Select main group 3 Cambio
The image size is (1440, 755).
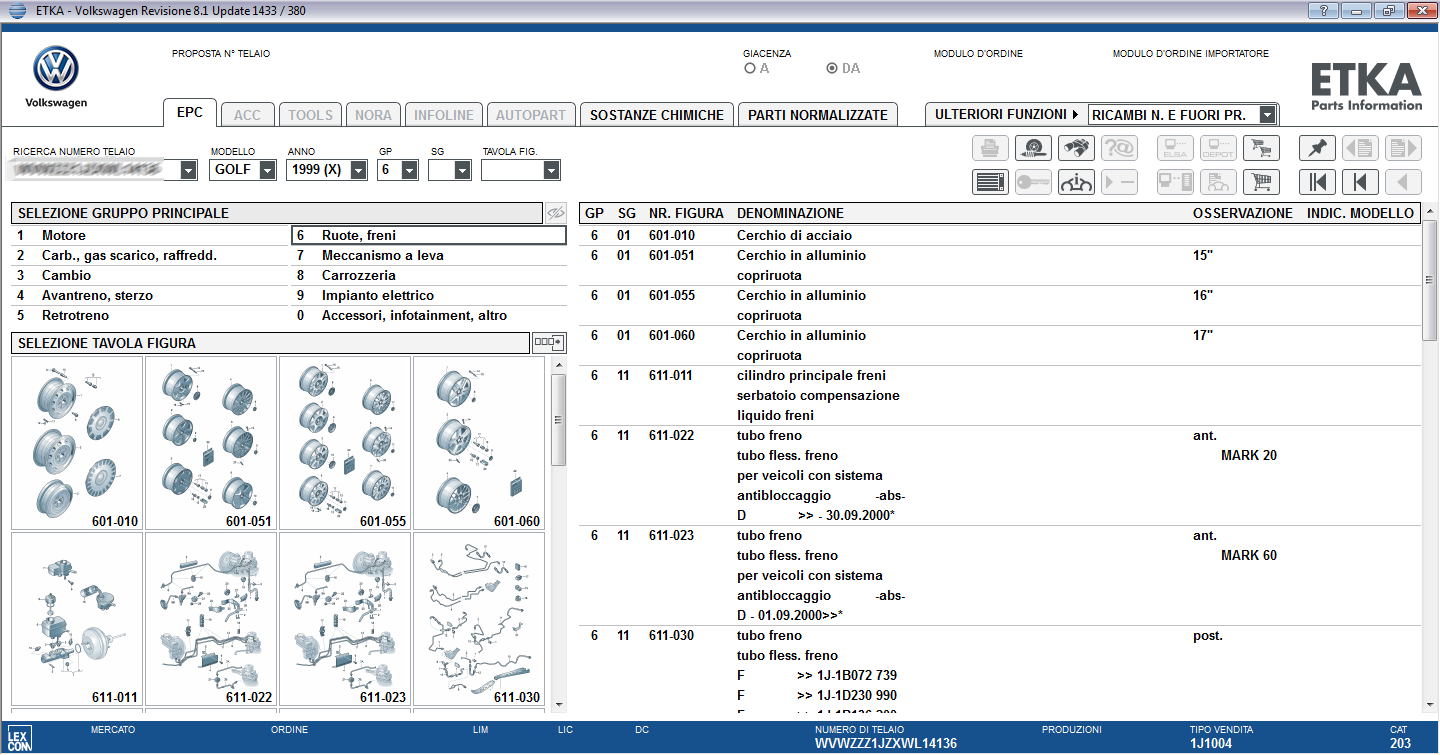(150, 275)
